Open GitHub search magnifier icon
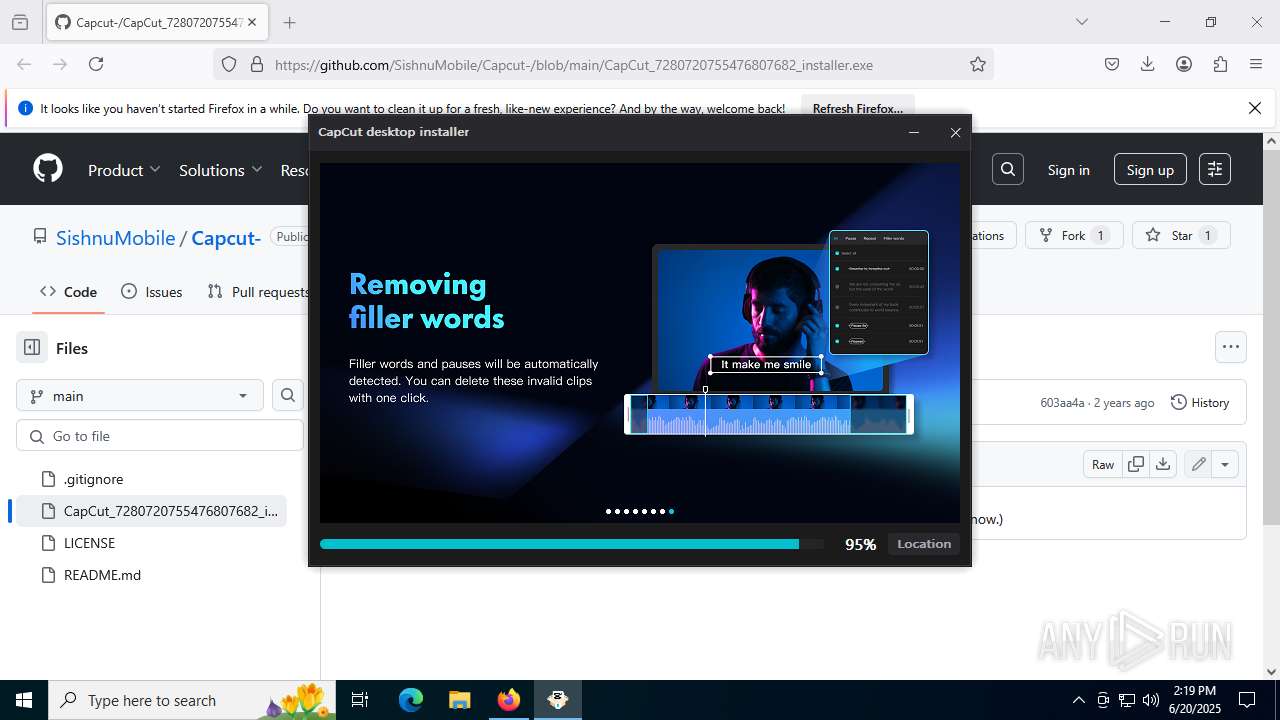 [1008, 169]
